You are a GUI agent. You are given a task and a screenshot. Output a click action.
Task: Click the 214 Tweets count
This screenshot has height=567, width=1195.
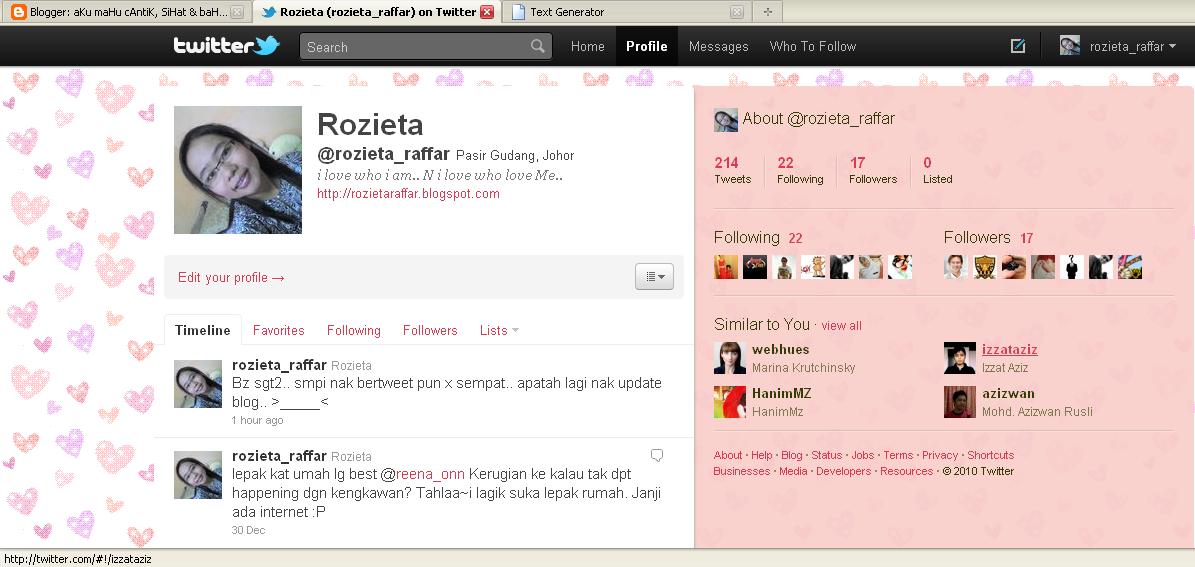click(732, 170)
